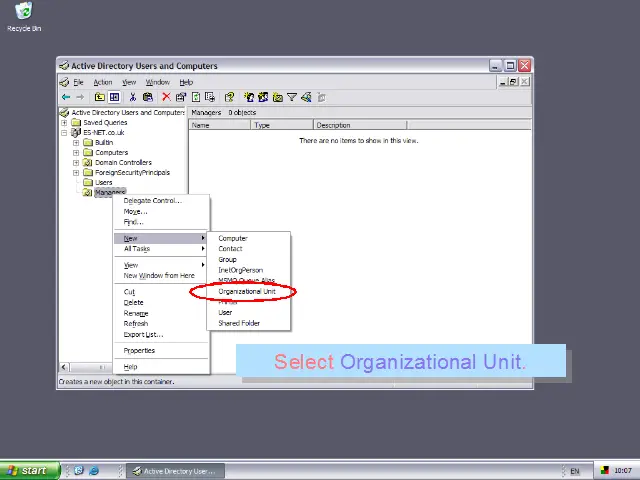Click the Find objects toolbar icon

306,97
